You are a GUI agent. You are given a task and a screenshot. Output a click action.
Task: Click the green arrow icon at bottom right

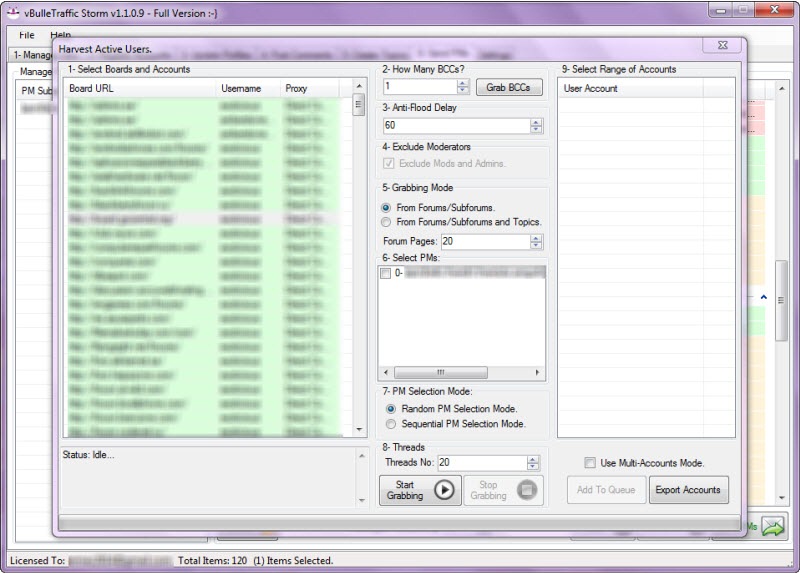(x=772, y=526)
